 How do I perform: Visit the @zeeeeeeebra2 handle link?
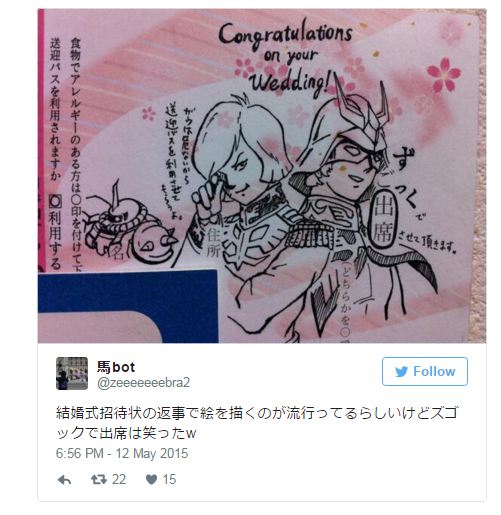pyautogui.click(x=144, y=382)
